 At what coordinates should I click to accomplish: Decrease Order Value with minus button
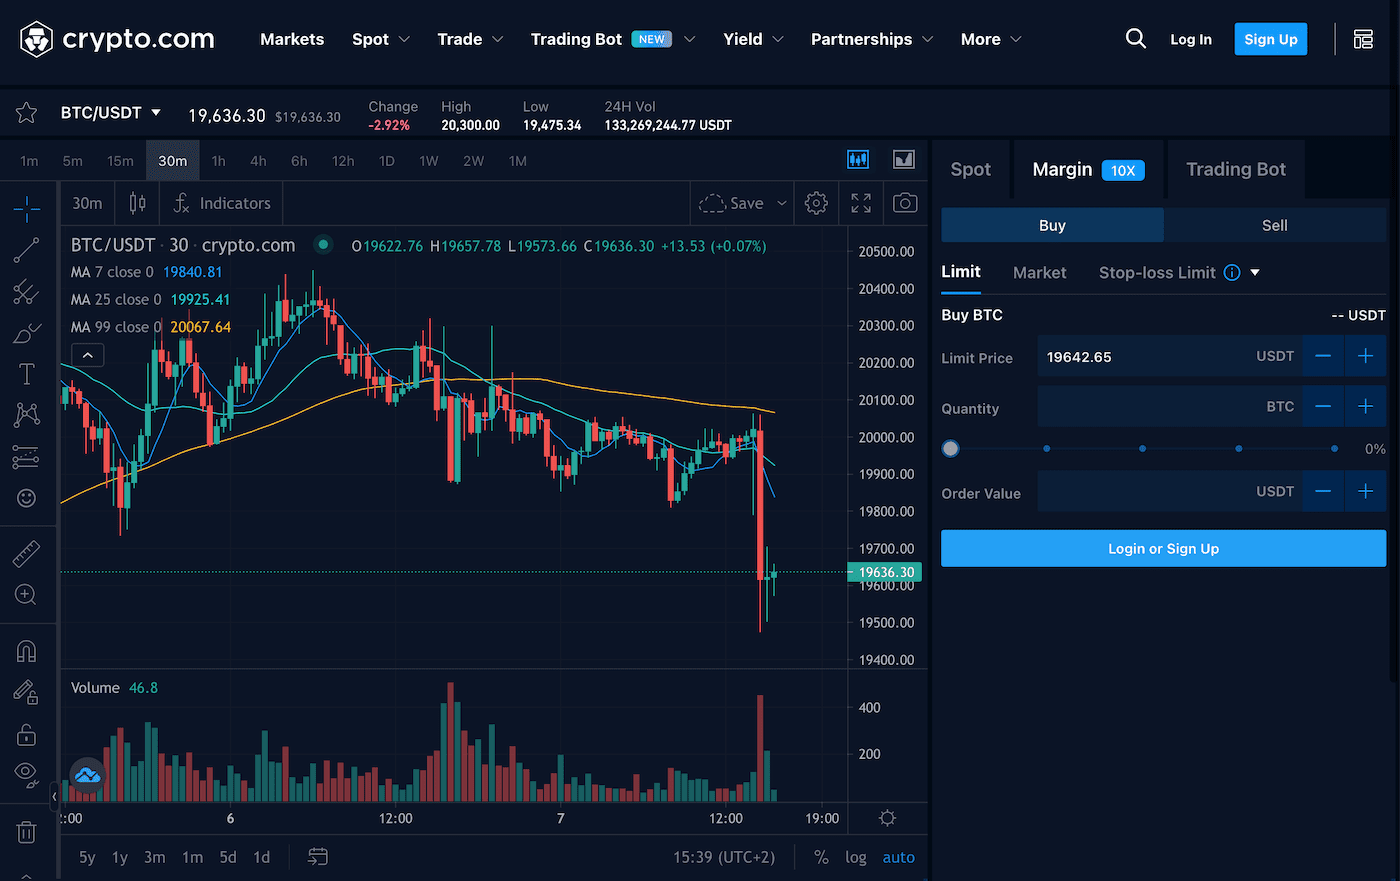pyautogui.click(x=1323, y=491)
